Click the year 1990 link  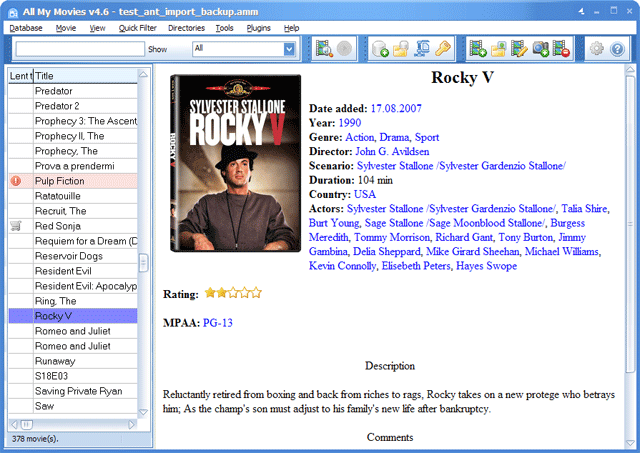[x=350, y=123]
